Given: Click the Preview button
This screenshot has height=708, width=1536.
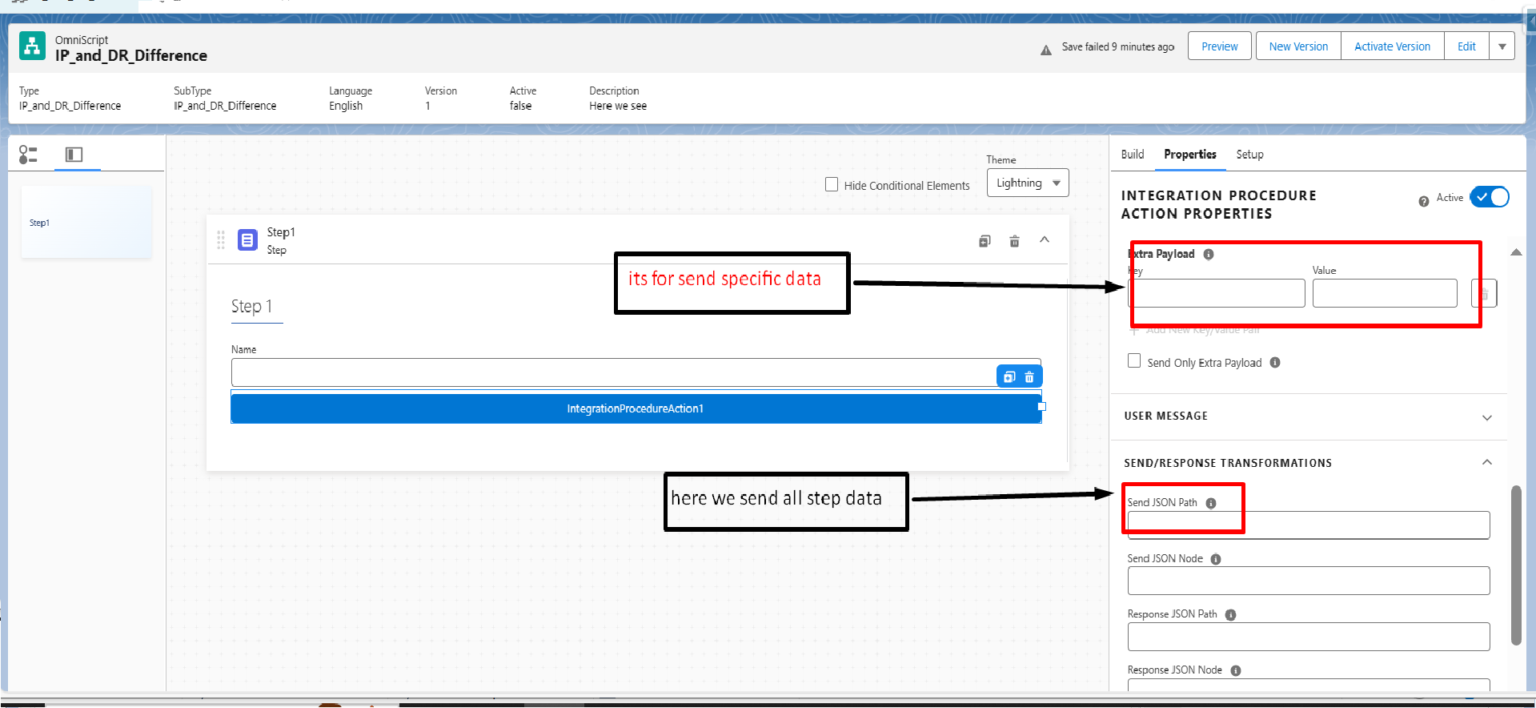Looking at the screenshot, I should (1219, 46).
